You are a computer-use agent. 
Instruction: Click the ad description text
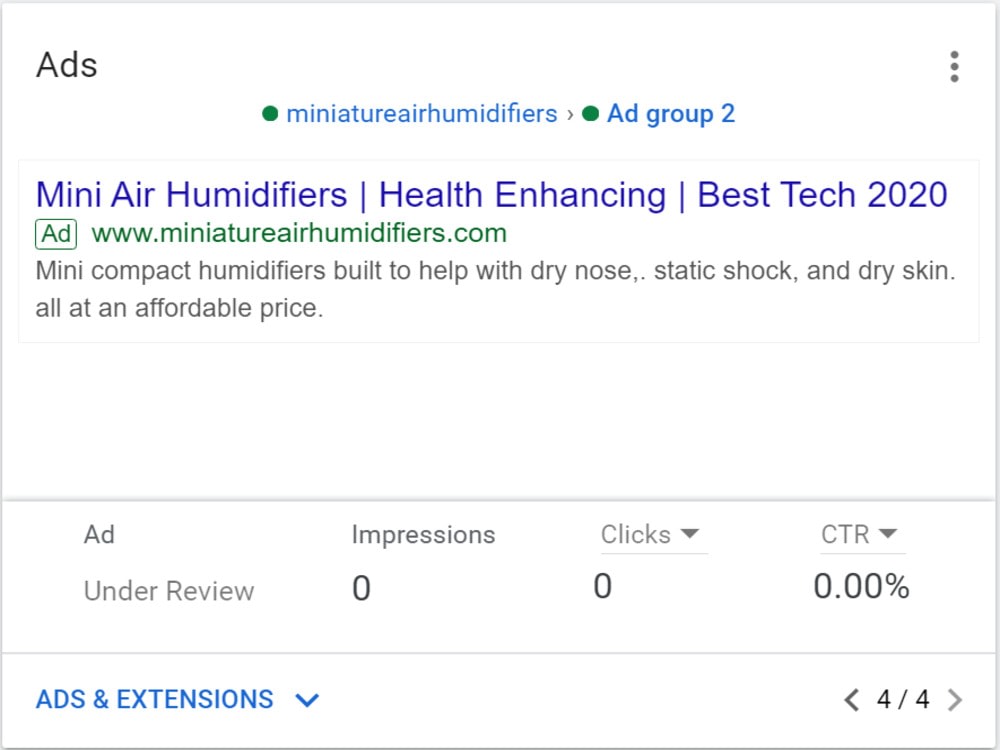click(x=496, y=290)
